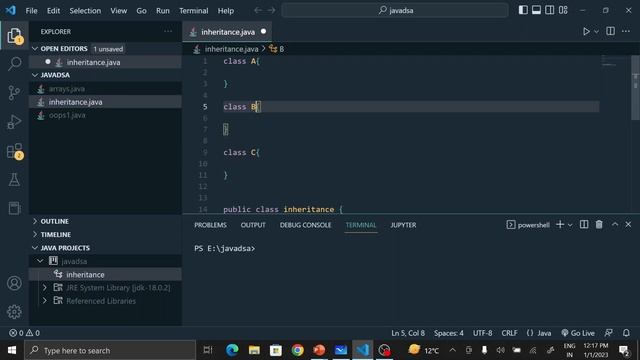Screen dimensions: 640x360
Task: Open the Terminal menu
Action: tap(193, 11)
